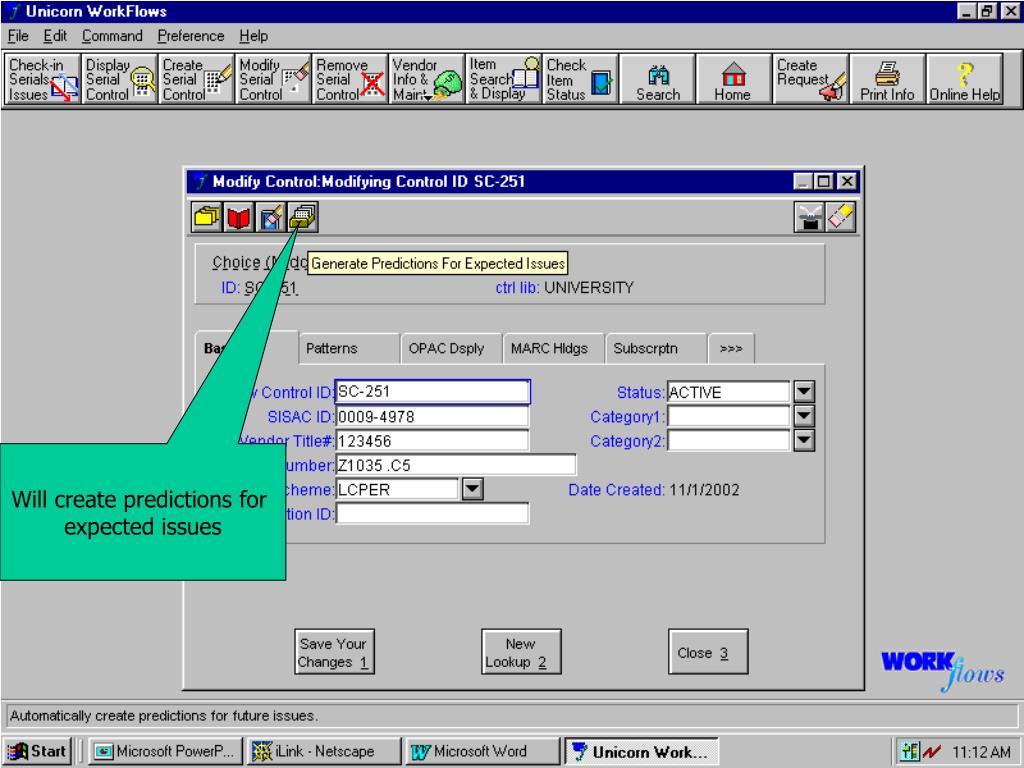
Task: Open Create Serial Control wizard
Action: pyautogui.click(x=197, y=79)
